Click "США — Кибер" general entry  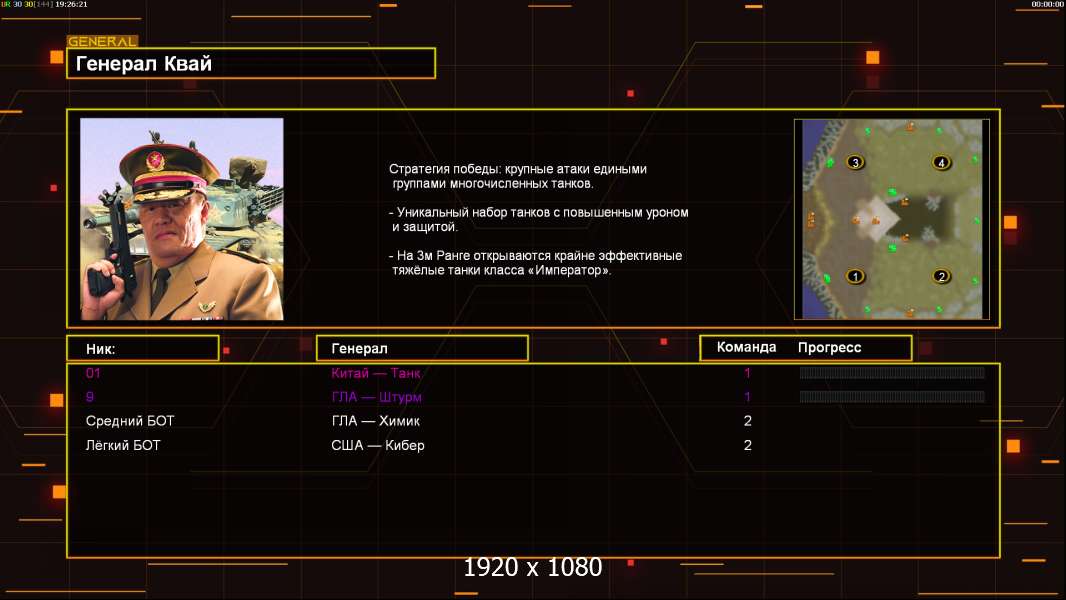(377, 446)
